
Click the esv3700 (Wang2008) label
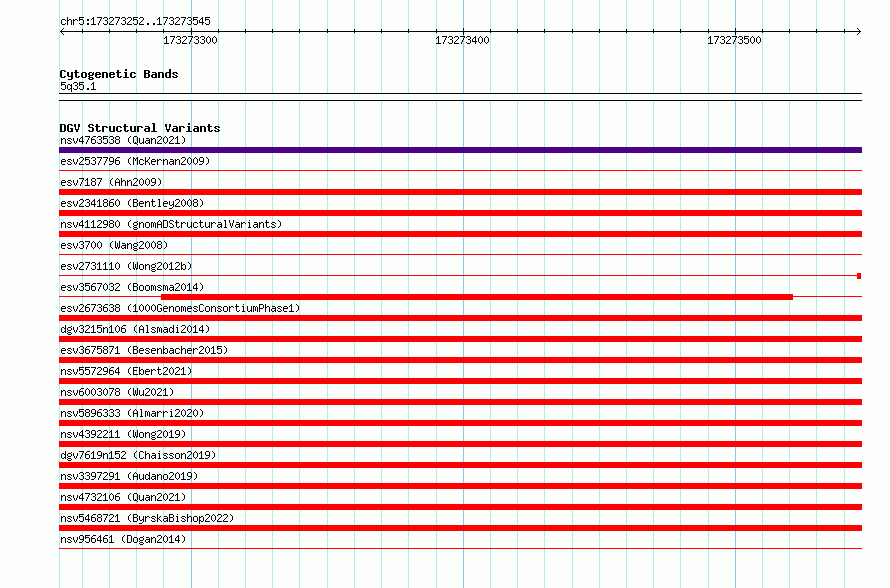(114, 245)
